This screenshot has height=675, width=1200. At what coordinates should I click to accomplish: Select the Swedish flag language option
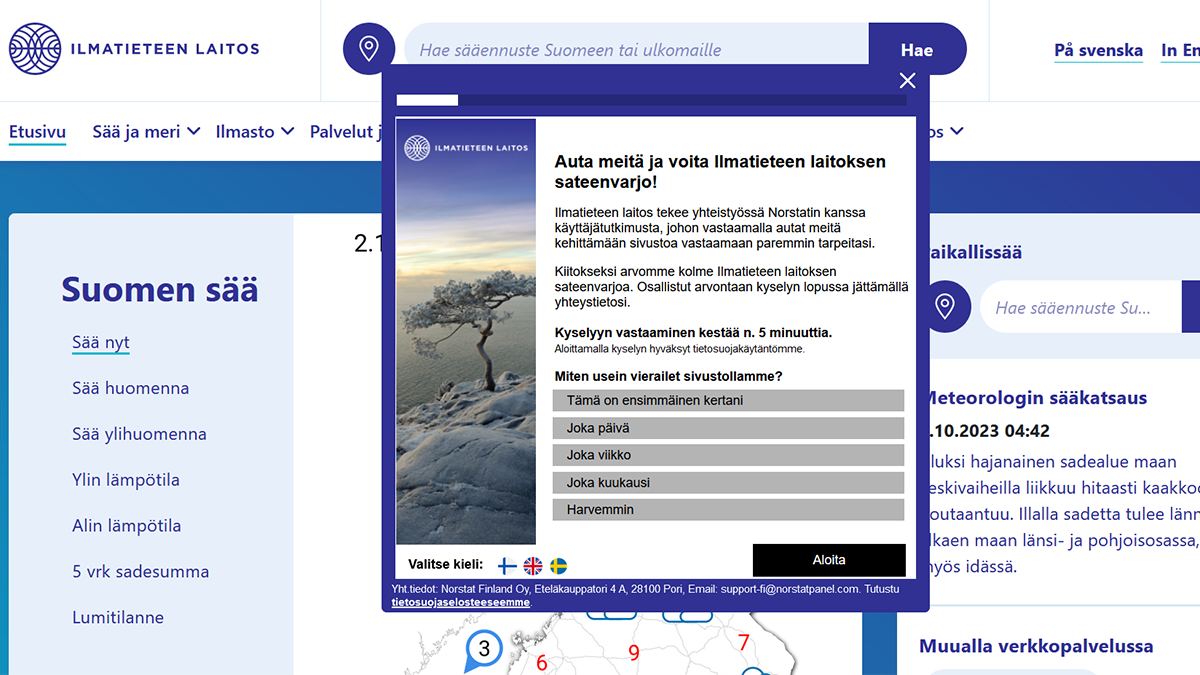[x=560, y=565]
